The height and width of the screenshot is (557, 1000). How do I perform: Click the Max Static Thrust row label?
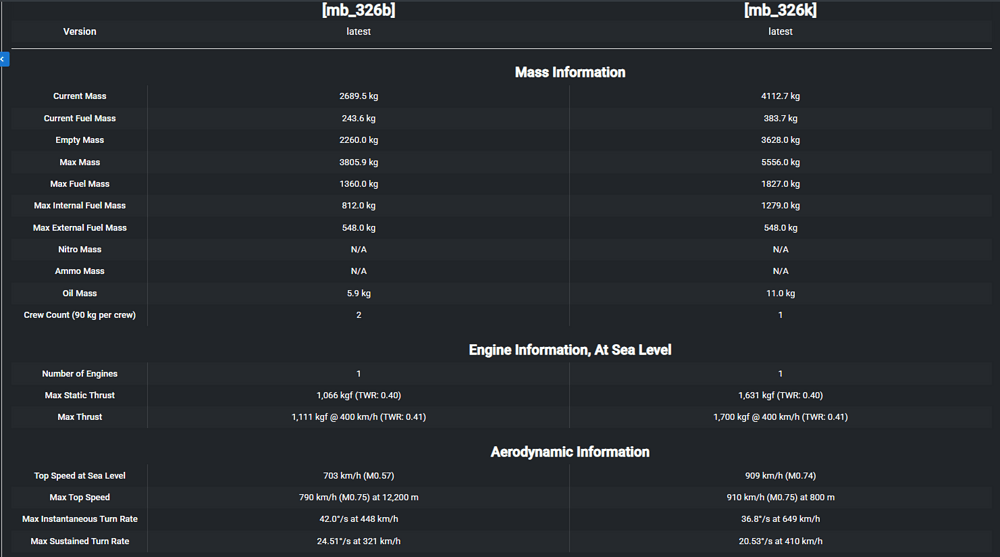(80, 396)
